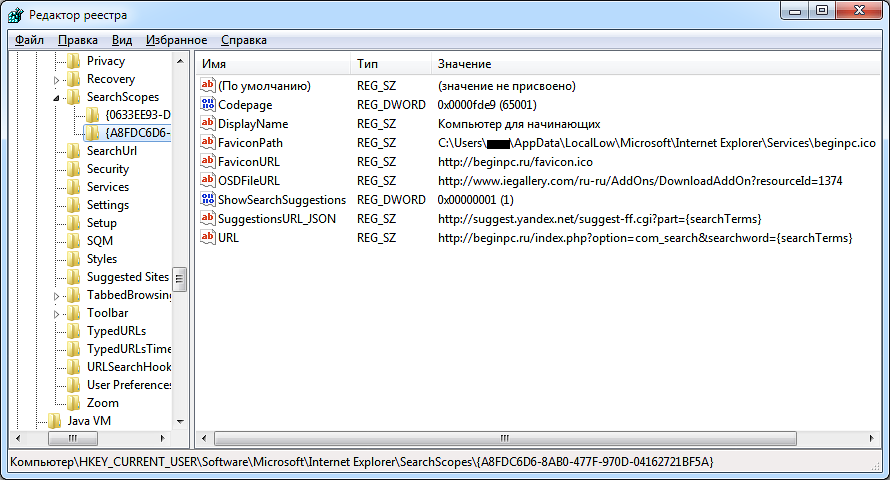Click the tree pane scroll up arrow
890x480 pixels.
(x=180, y=61)
